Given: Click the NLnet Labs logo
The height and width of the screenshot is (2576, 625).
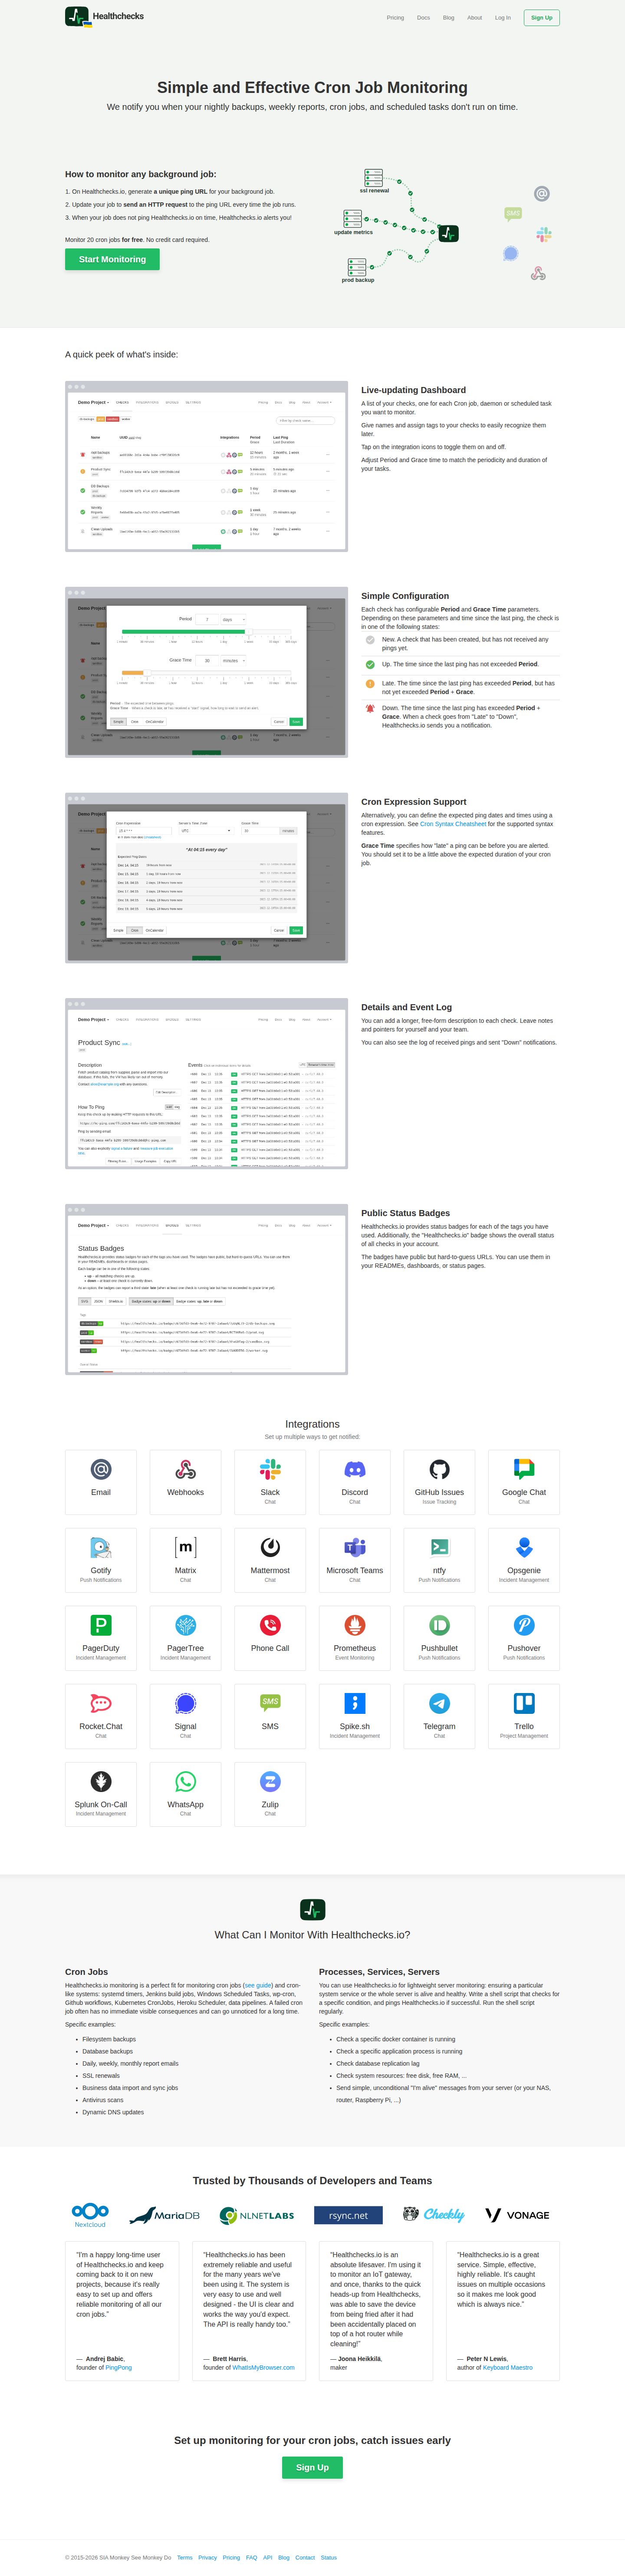Looking at the screenshot, I should (257, 2215).
